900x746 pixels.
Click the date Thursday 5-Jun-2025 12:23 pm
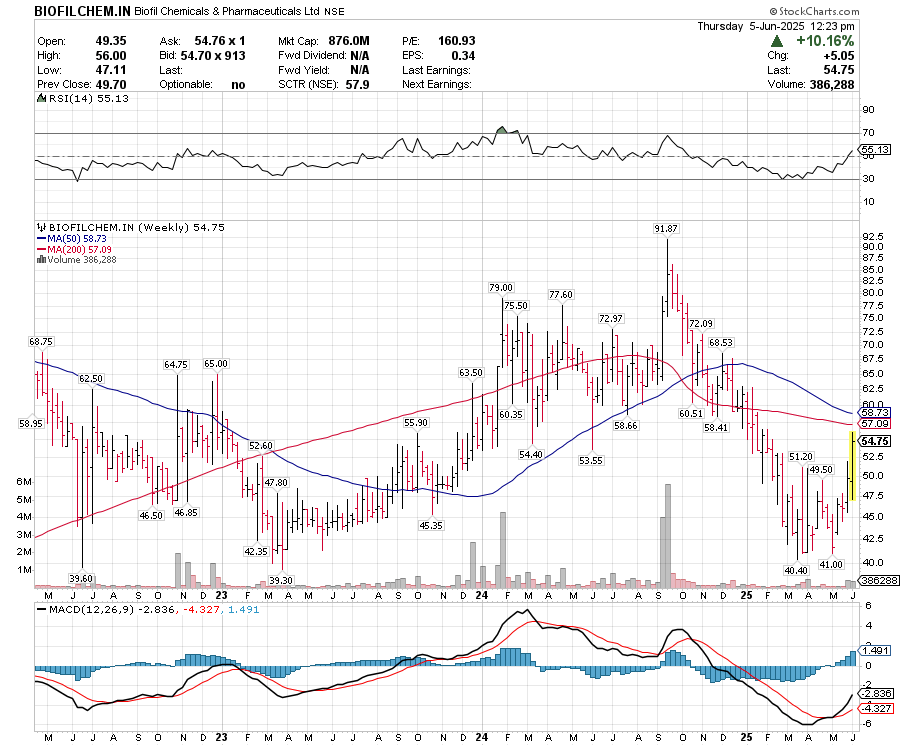click(775, 26)
